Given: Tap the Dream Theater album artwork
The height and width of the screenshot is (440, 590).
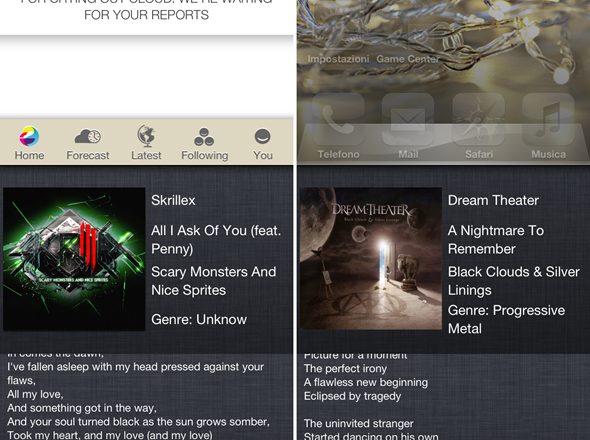Looking at the screenshot, I should pyautogui.click(x=371, y=259).
